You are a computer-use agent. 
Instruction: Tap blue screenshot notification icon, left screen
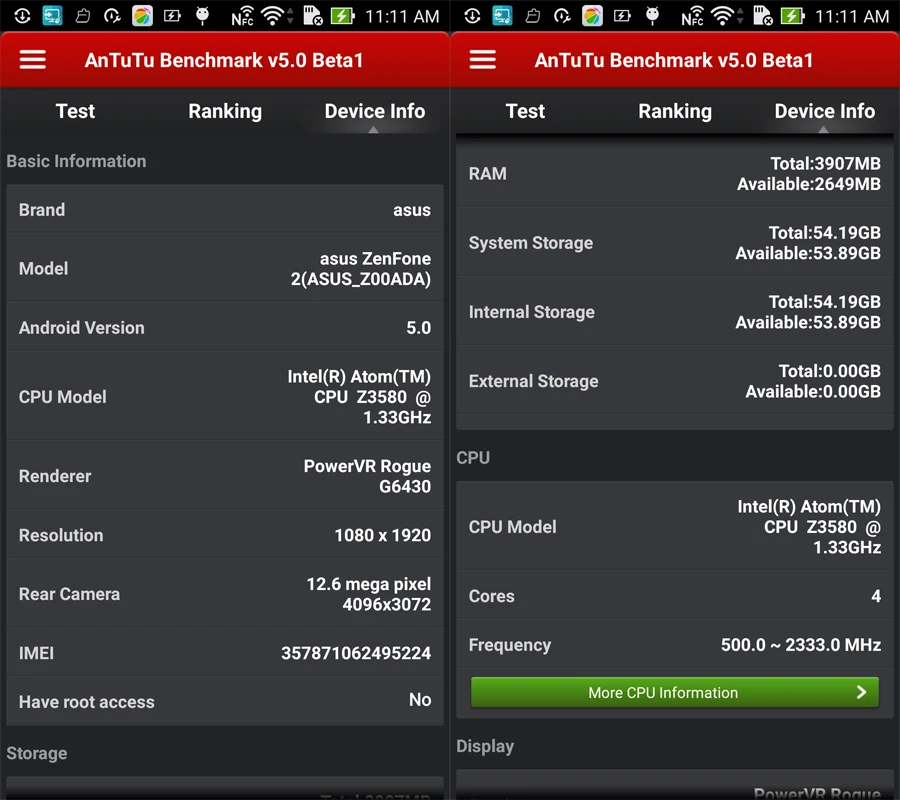pyautogui.click(x=52, y=16)
